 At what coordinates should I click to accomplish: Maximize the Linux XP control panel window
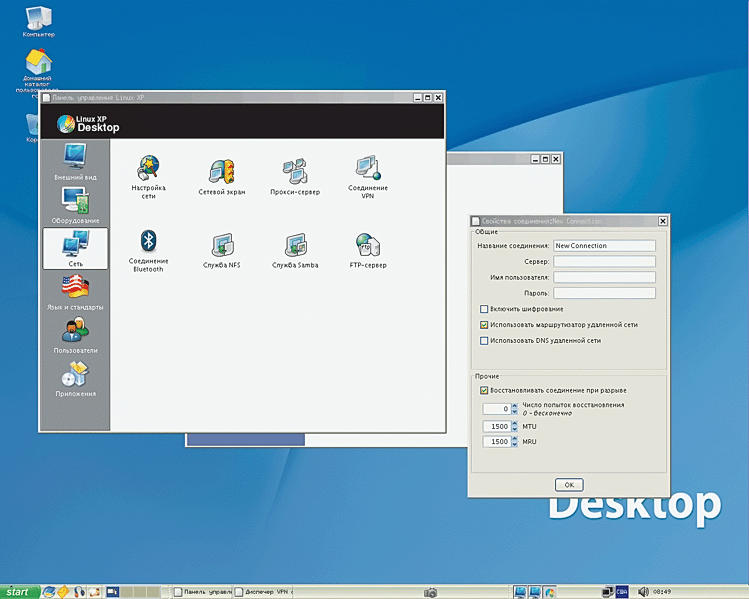coord(428,97)
